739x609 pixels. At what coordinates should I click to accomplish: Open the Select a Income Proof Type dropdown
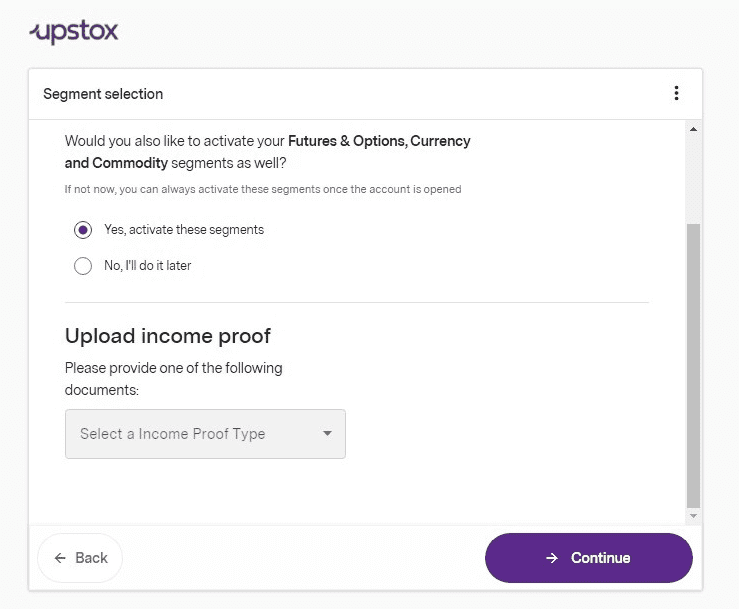205,434
